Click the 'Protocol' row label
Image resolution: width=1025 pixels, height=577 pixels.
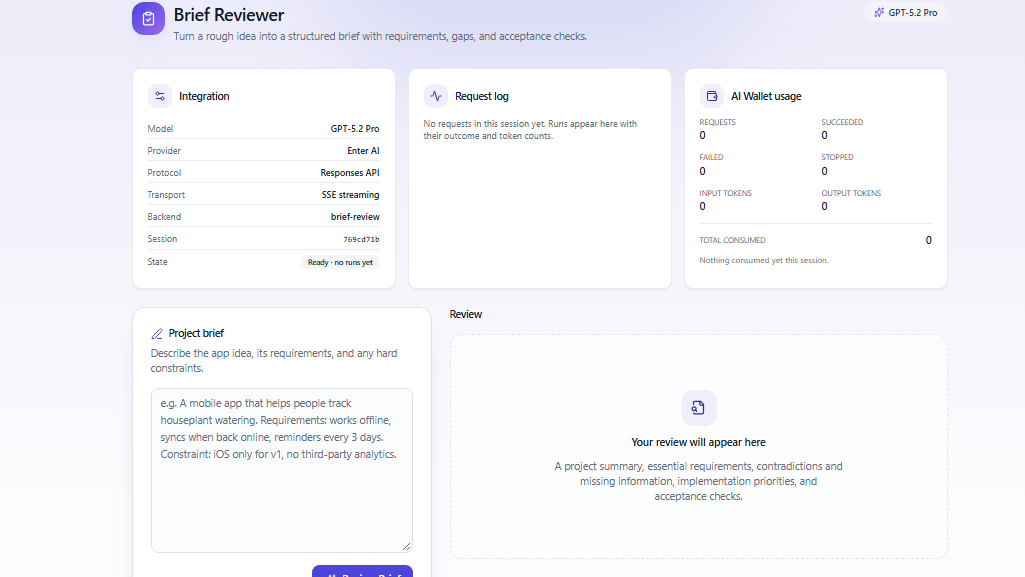point(164,173)
